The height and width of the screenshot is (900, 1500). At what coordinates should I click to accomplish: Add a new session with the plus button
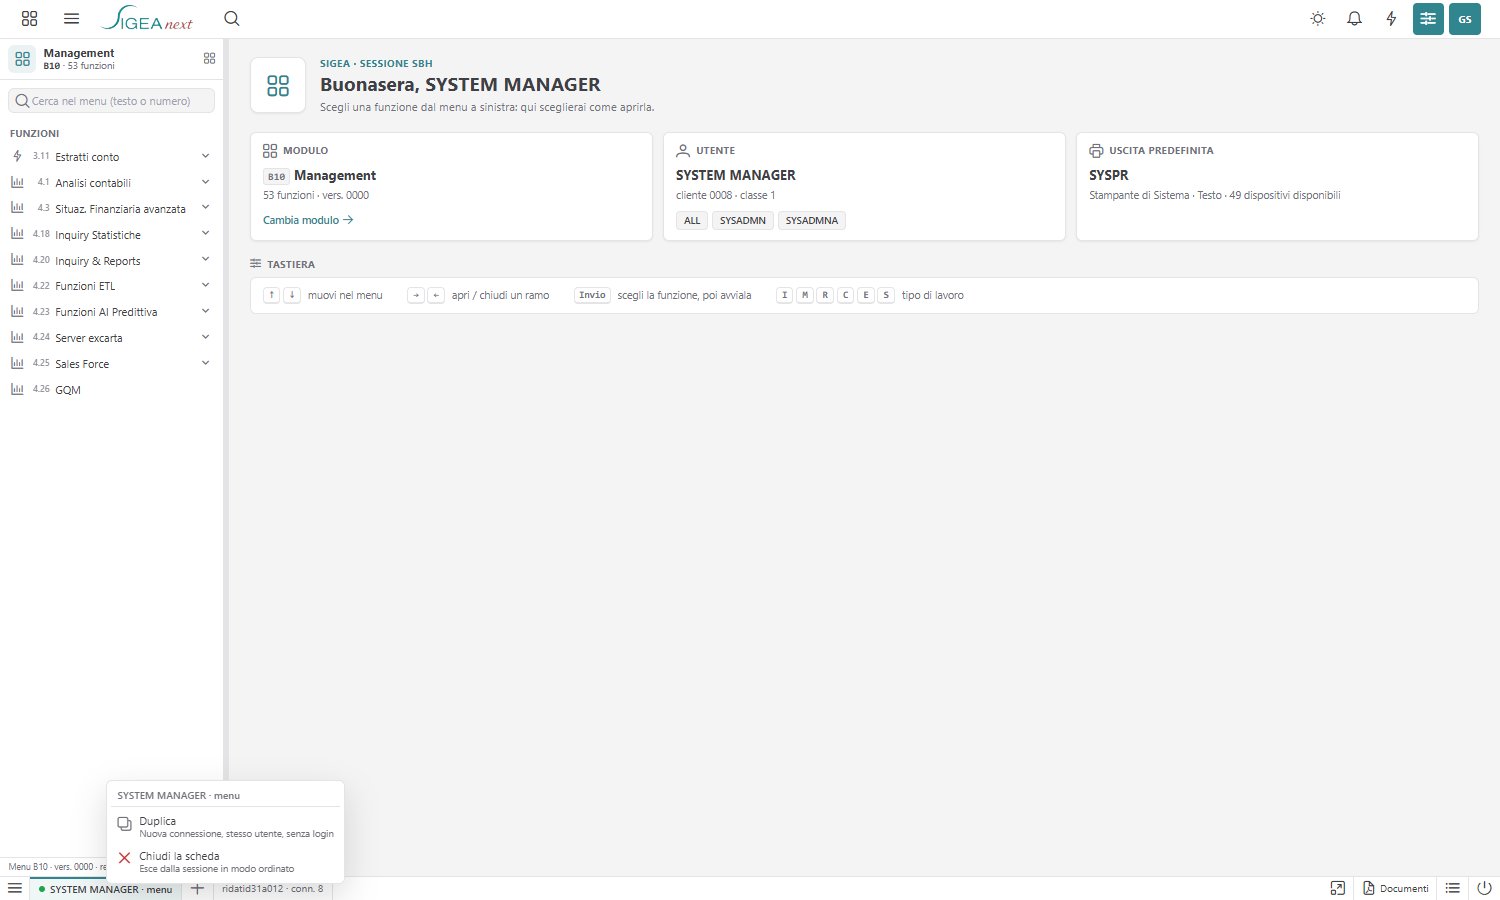(x=197, y=889)
